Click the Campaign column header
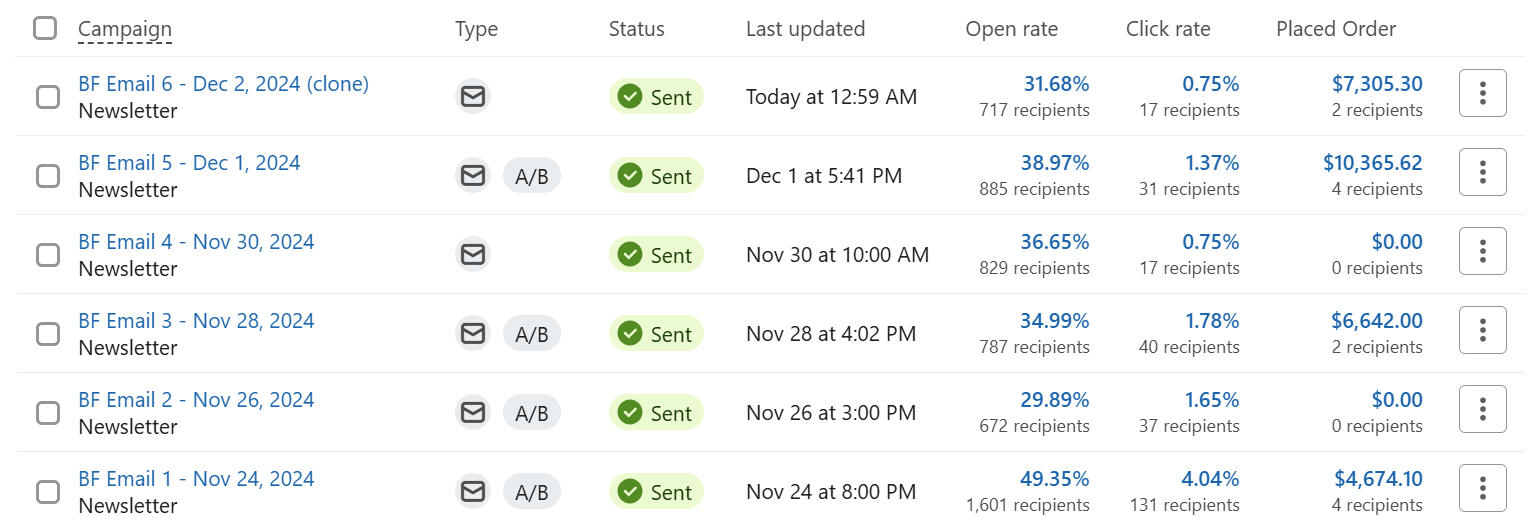1532x531 pixels. [x=125, y=29]
